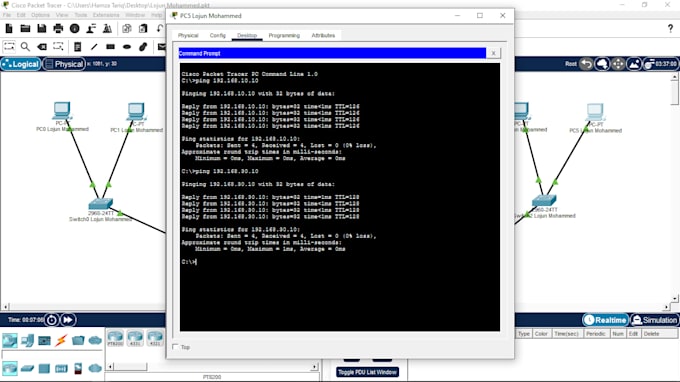Click the Fast Forward Time button
Image resolution: width=680 pixels, height=382 pixels.
coord(68,320)
